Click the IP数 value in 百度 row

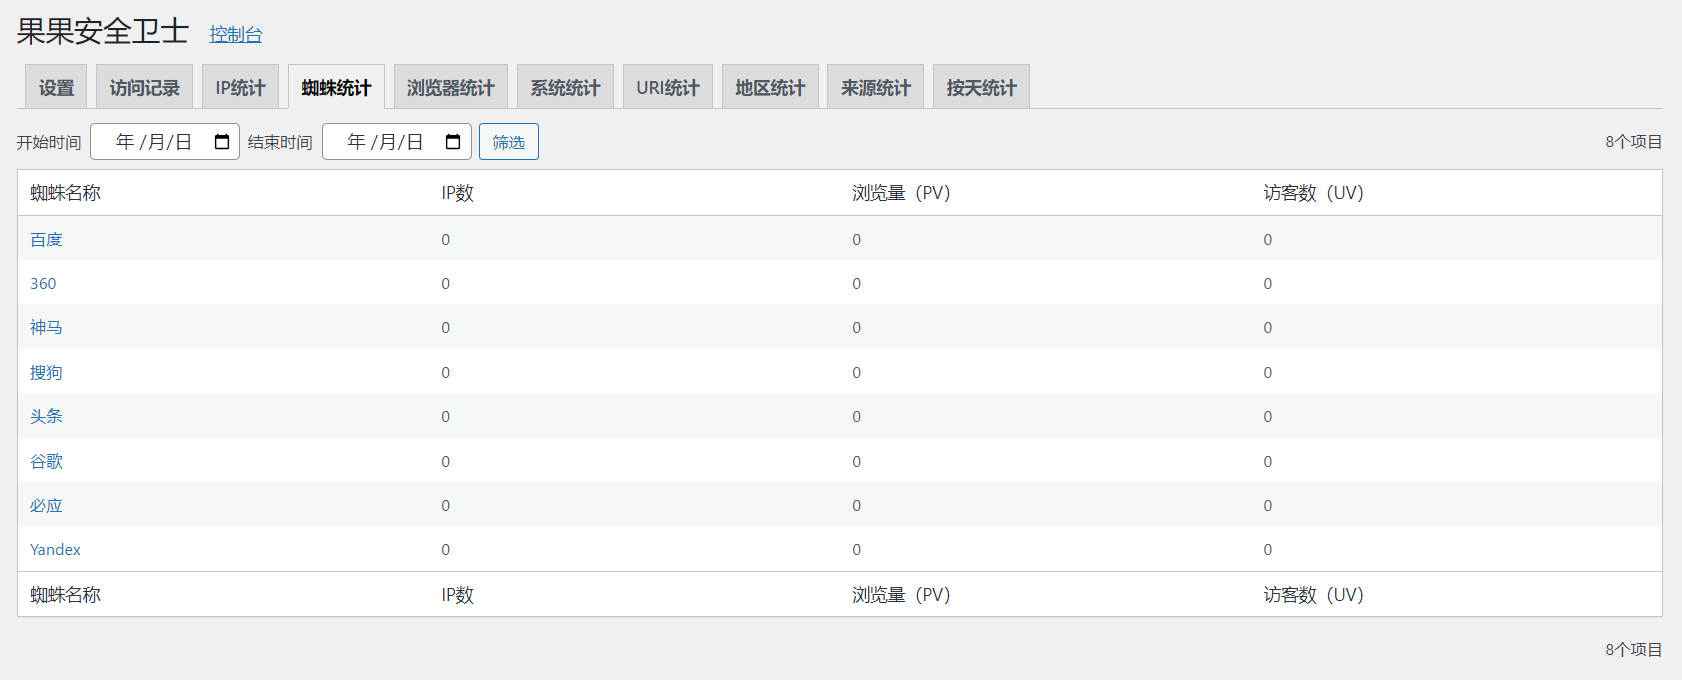tap(446, 239)
